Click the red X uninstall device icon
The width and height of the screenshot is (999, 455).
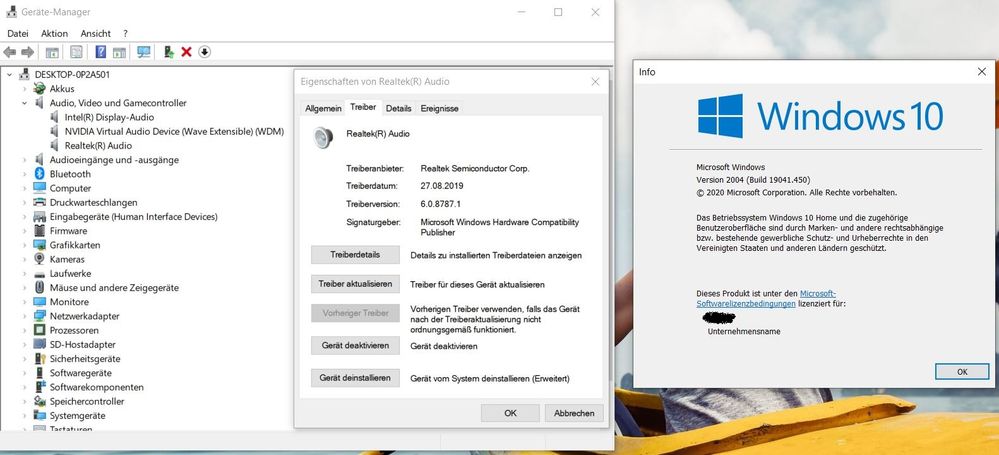click(186, 52)
